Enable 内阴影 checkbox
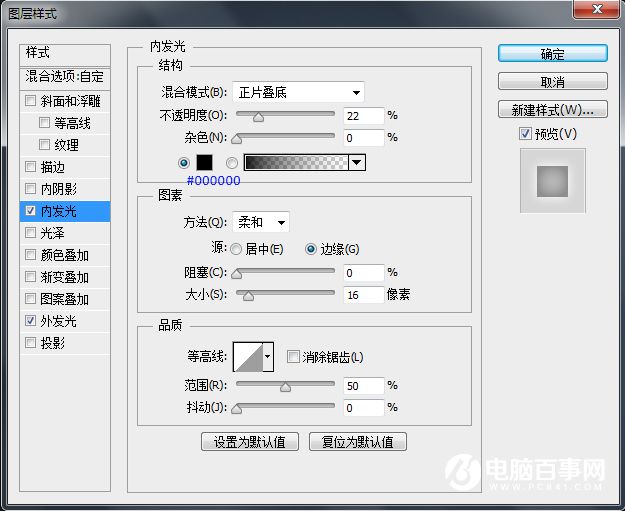625x511 pixels. pos(30,188)
